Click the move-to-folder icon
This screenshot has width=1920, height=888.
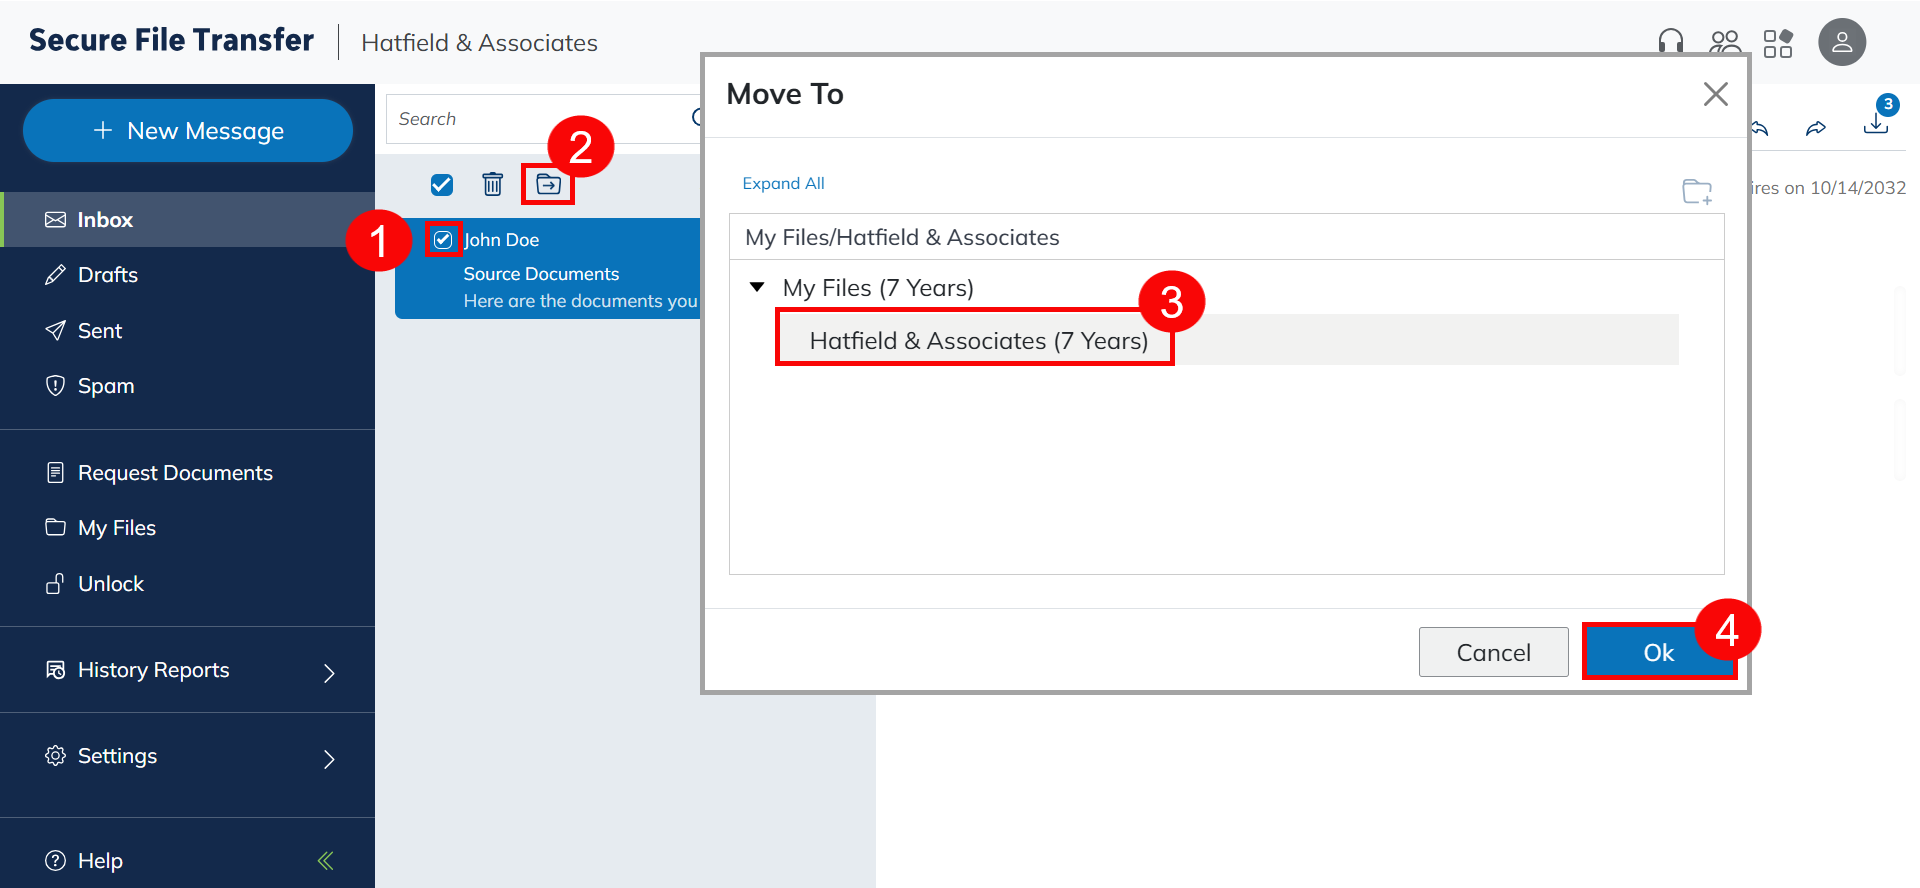pos(548,184)
